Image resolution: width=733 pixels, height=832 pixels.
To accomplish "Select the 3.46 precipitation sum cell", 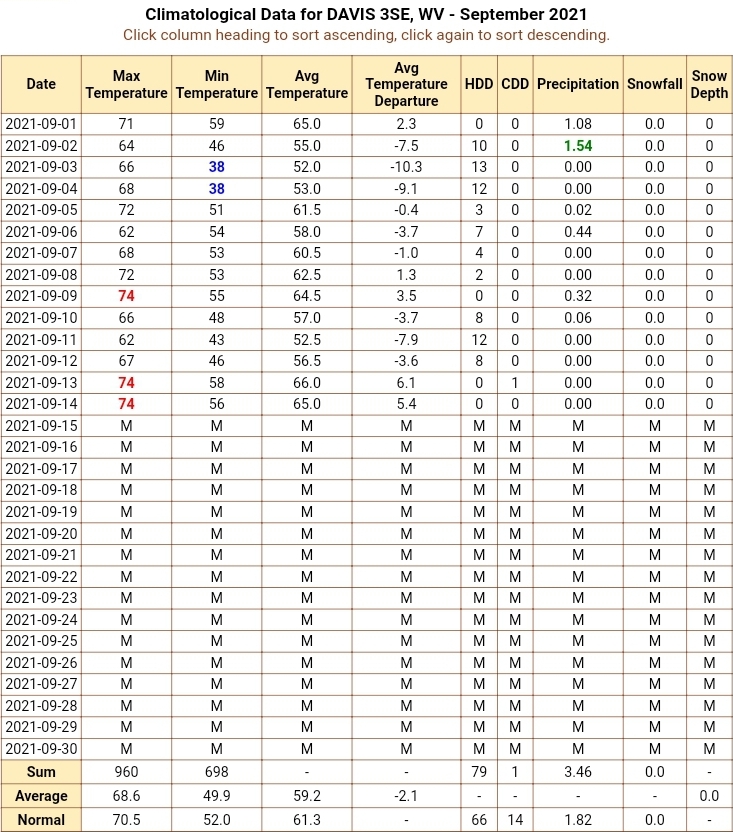I will 578,772.
